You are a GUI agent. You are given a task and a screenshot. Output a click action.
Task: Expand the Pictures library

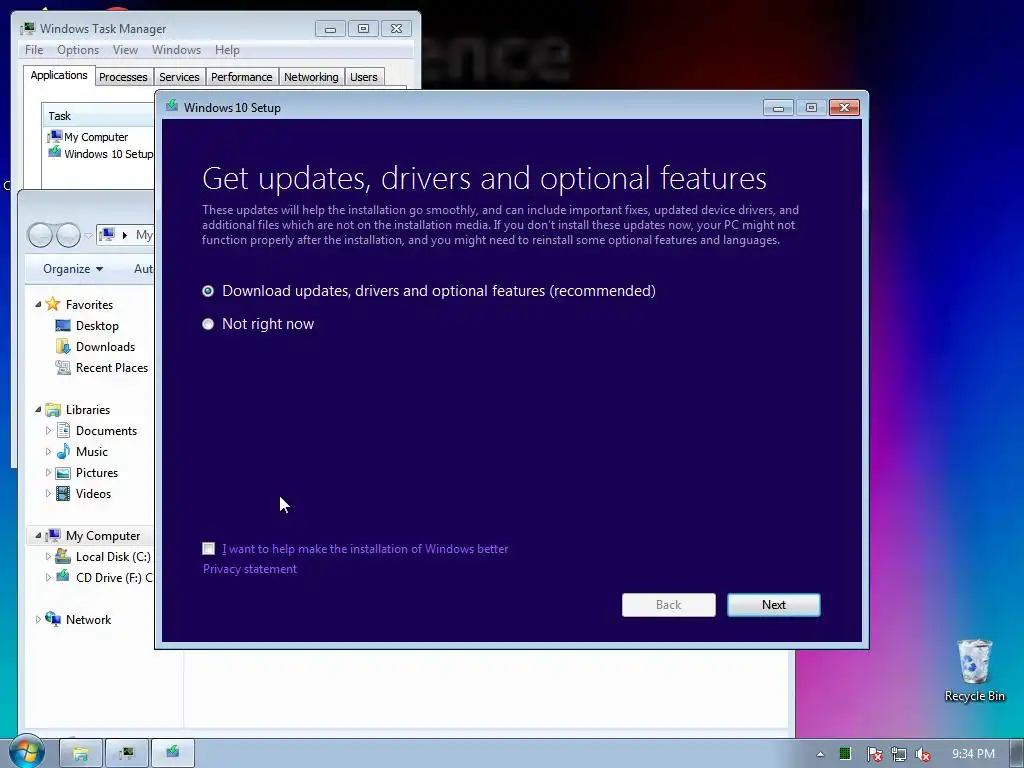click(x=48, y=472)
